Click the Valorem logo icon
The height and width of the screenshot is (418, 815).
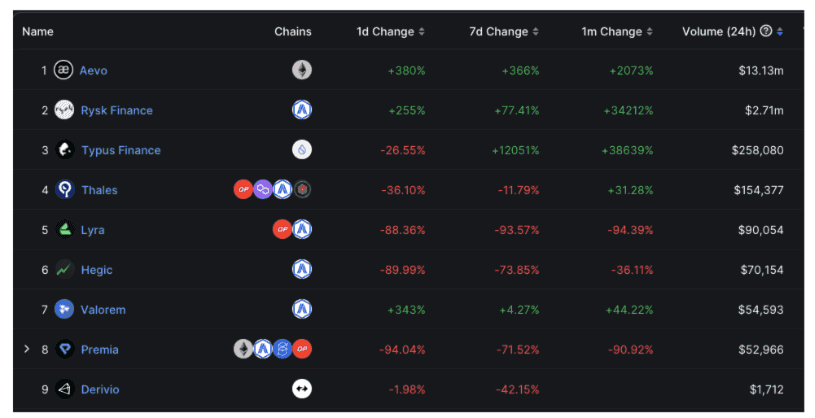(x=64, y=310)
